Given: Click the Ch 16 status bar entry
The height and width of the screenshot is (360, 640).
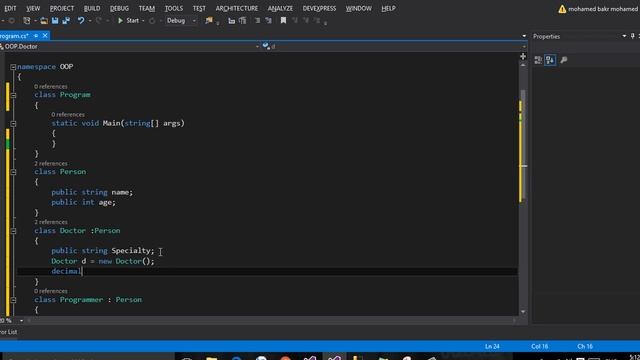Looking at the screenshot, I should click(x=585, y=347).
